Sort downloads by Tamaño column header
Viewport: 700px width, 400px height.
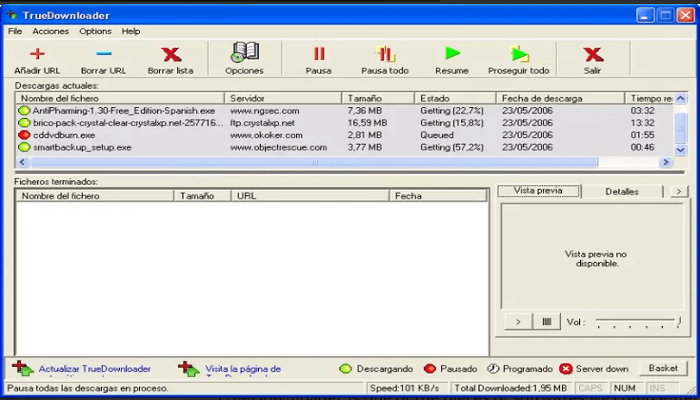[378, 98]
